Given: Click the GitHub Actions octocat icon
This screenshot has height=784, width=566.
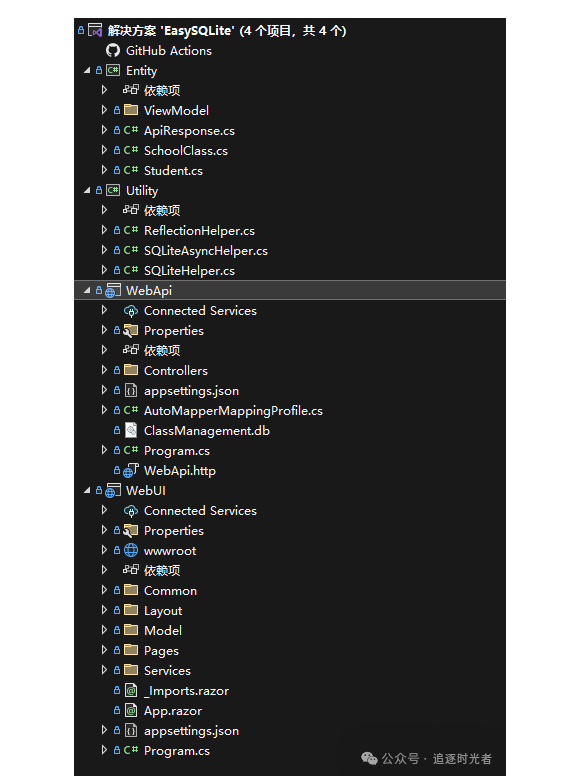Looking at the screenshot, I should click(112, 50).
